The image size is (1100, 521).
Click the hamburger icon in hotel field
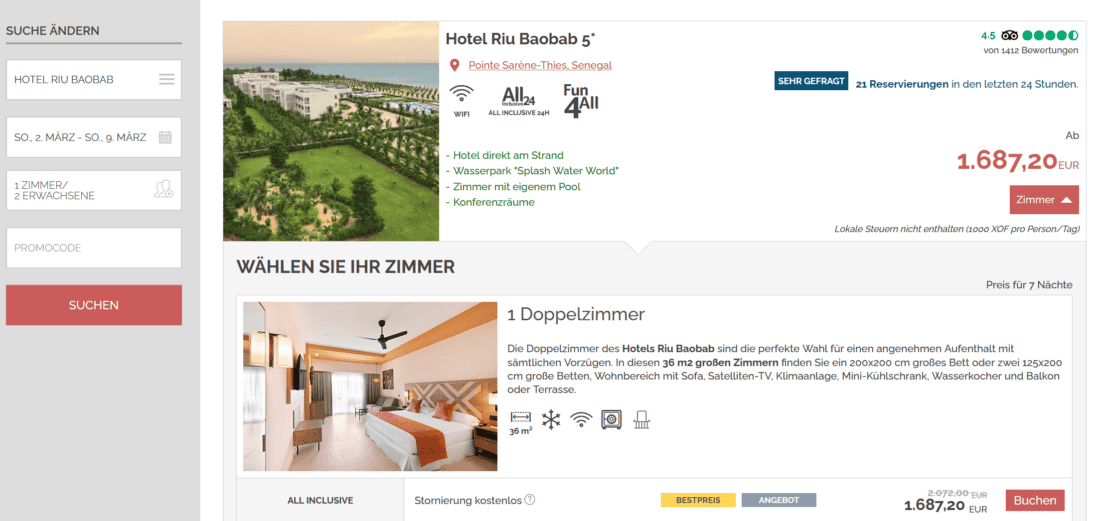[x=166, y=79]
